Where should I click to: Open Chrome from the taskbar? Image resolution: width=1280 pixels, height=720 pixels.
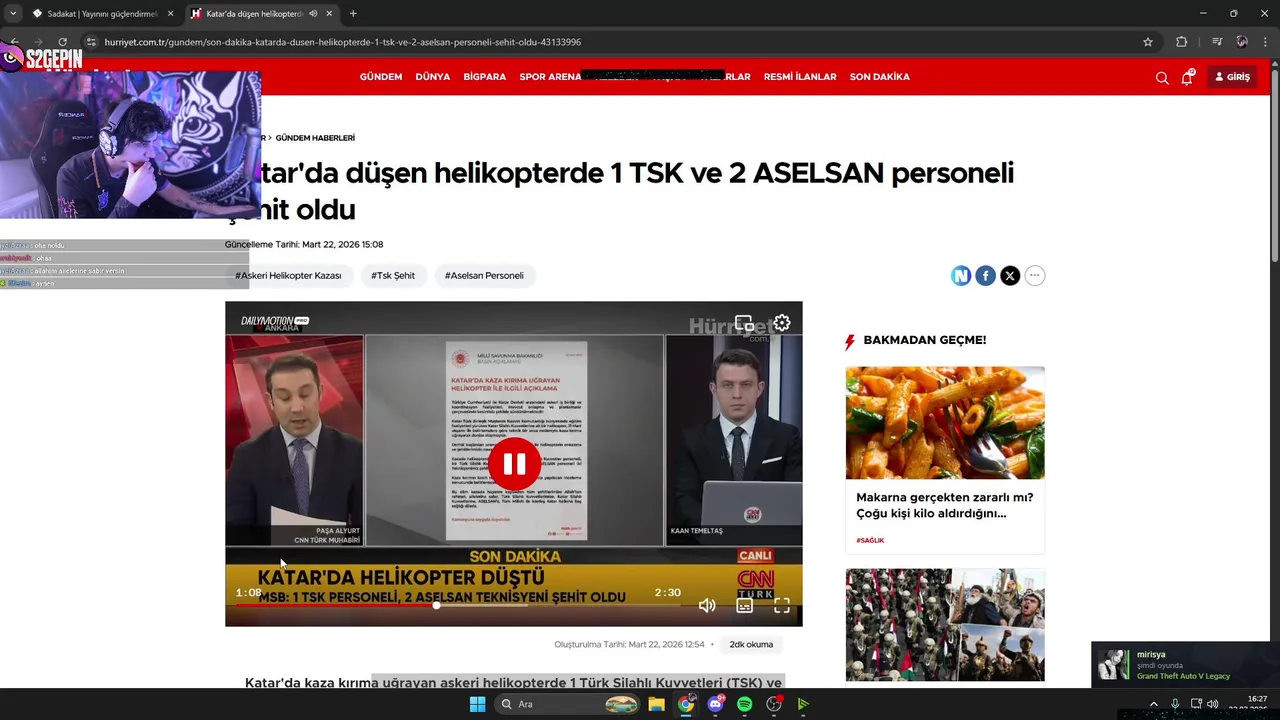coord(686,704)
